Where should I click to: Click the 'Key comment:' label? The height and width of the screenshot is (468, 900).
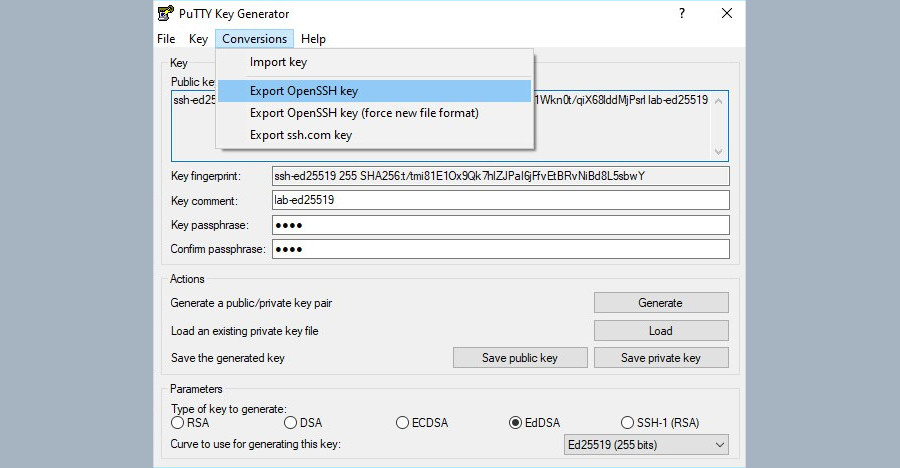coord(204,200)
